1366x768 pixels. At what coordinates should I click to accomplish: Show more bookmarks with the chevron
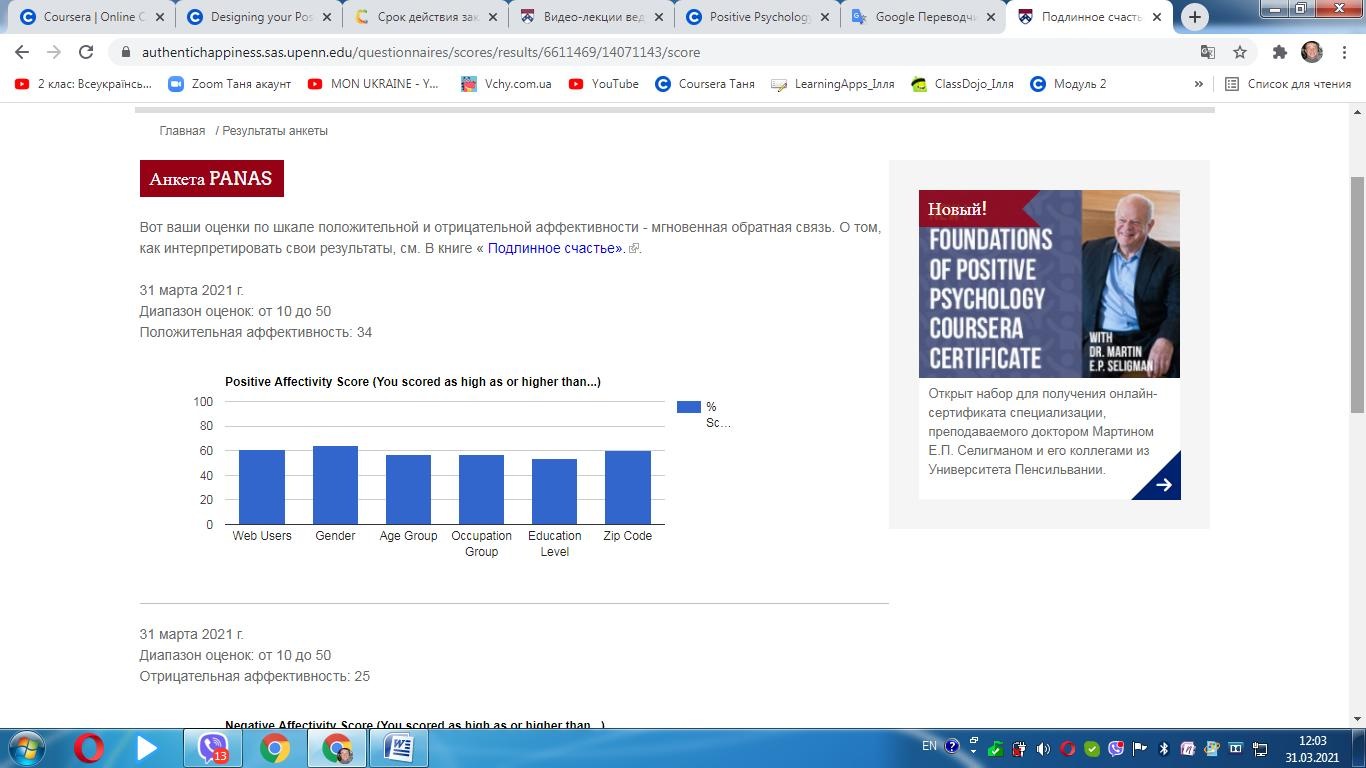click(1198, 84)
